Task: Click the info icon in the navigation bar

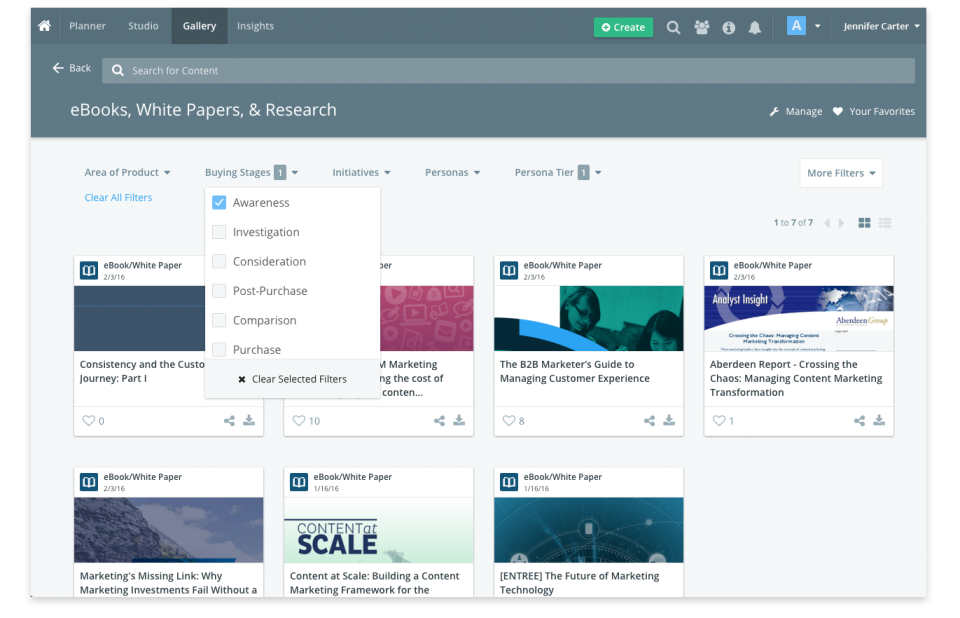Action: click(728, 26)
